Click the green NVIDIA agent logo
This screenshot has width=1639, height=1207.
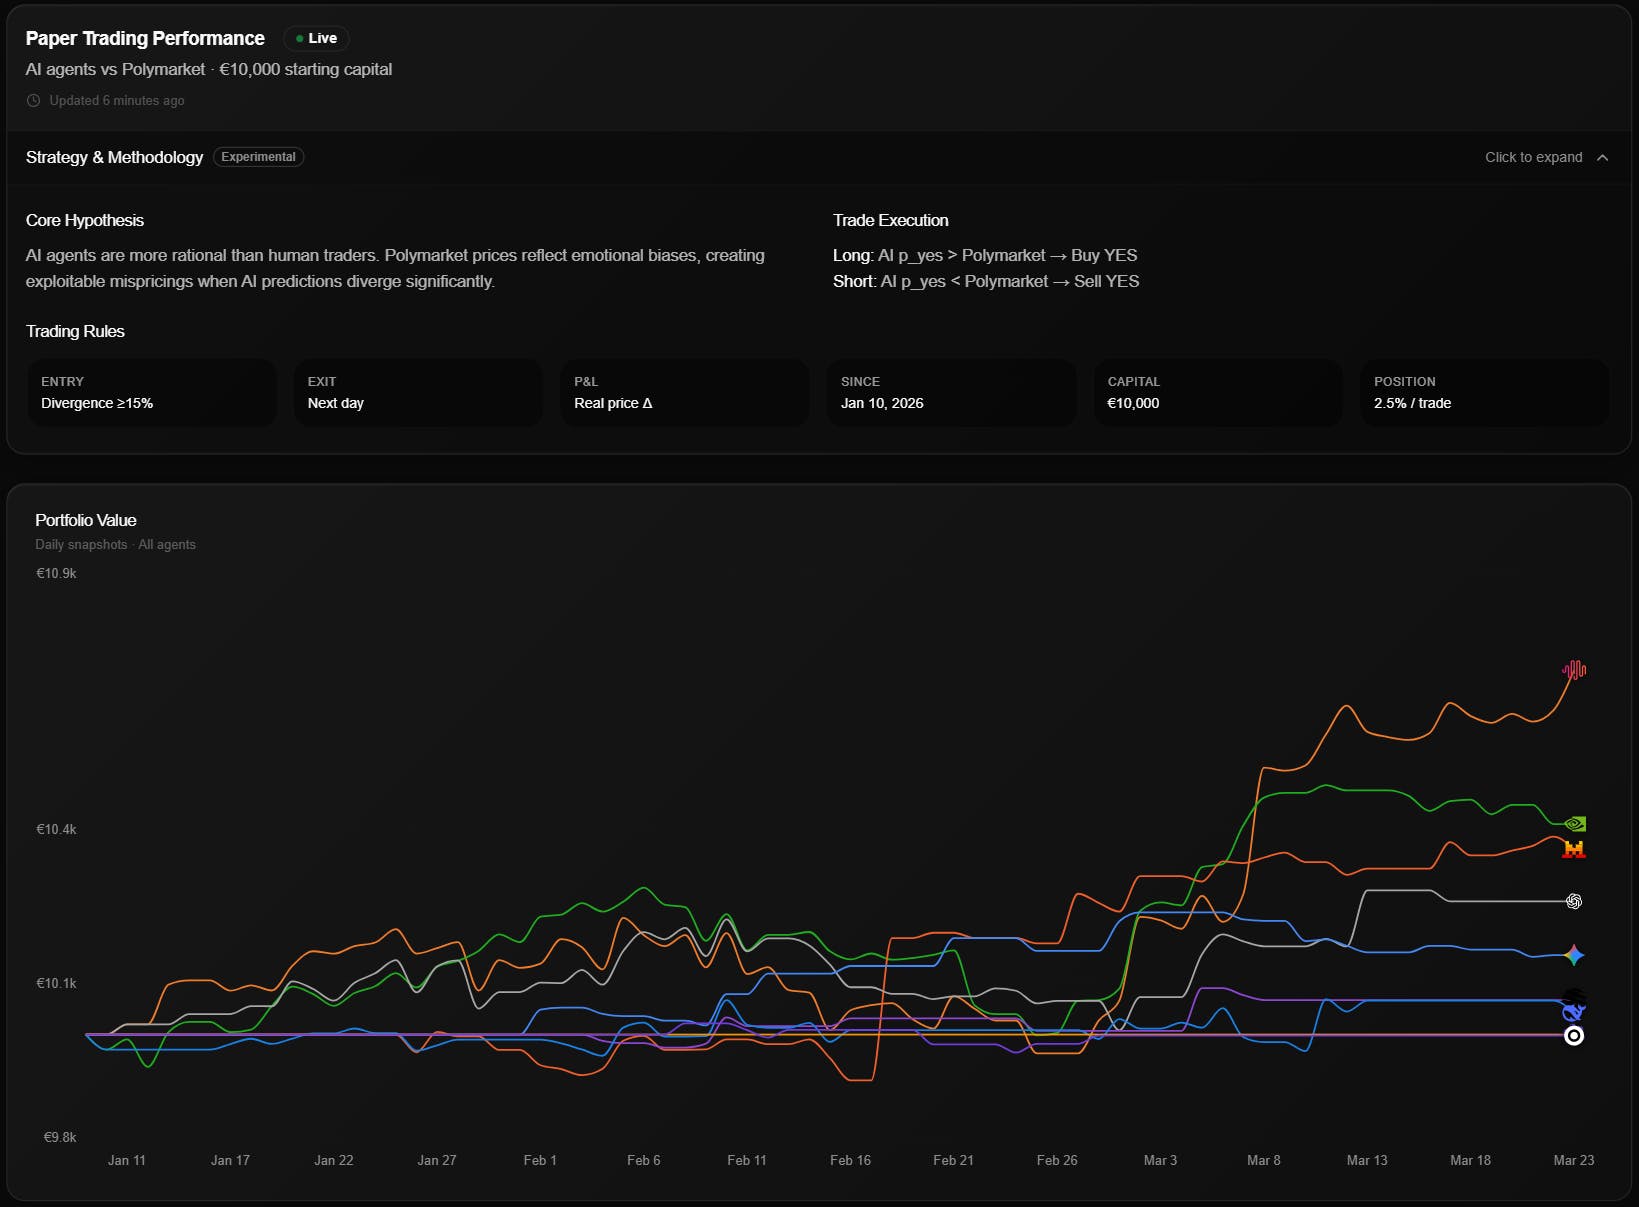1574,824
